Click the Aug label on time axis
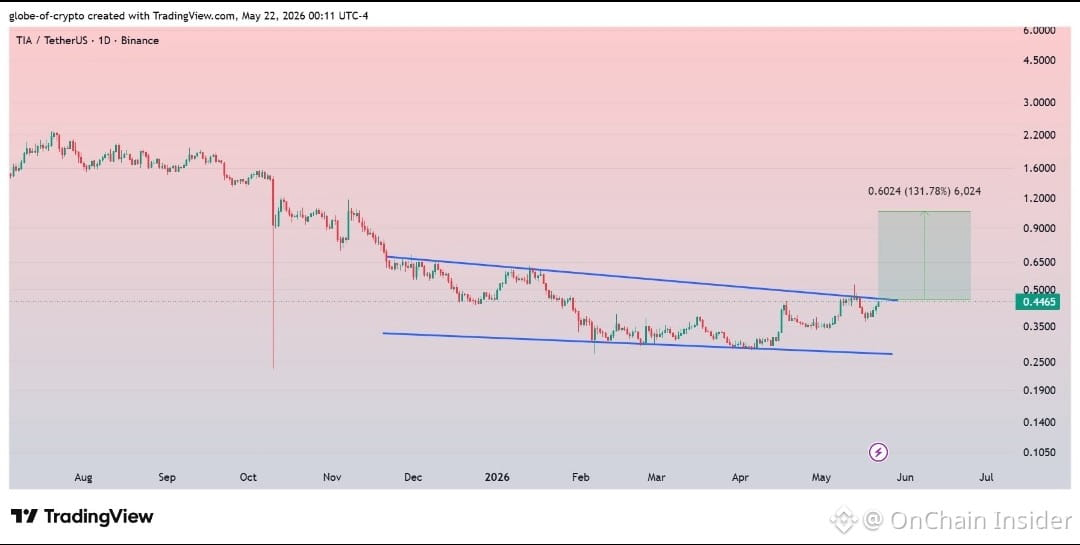Viewport: 1080px width, 545px height. [x=83, y=477]
